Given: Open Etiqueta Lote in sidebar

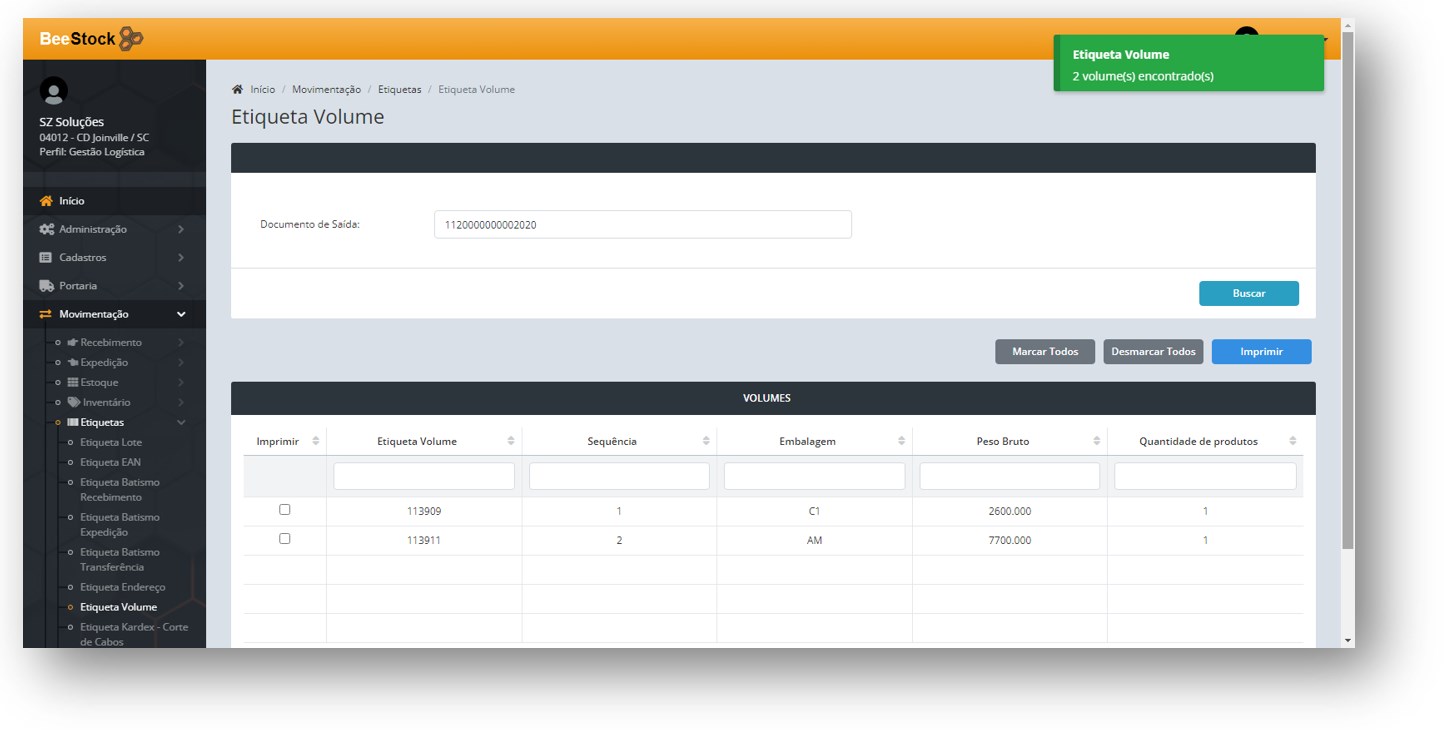Looking at the screenshot, I should tap(111, 442).
